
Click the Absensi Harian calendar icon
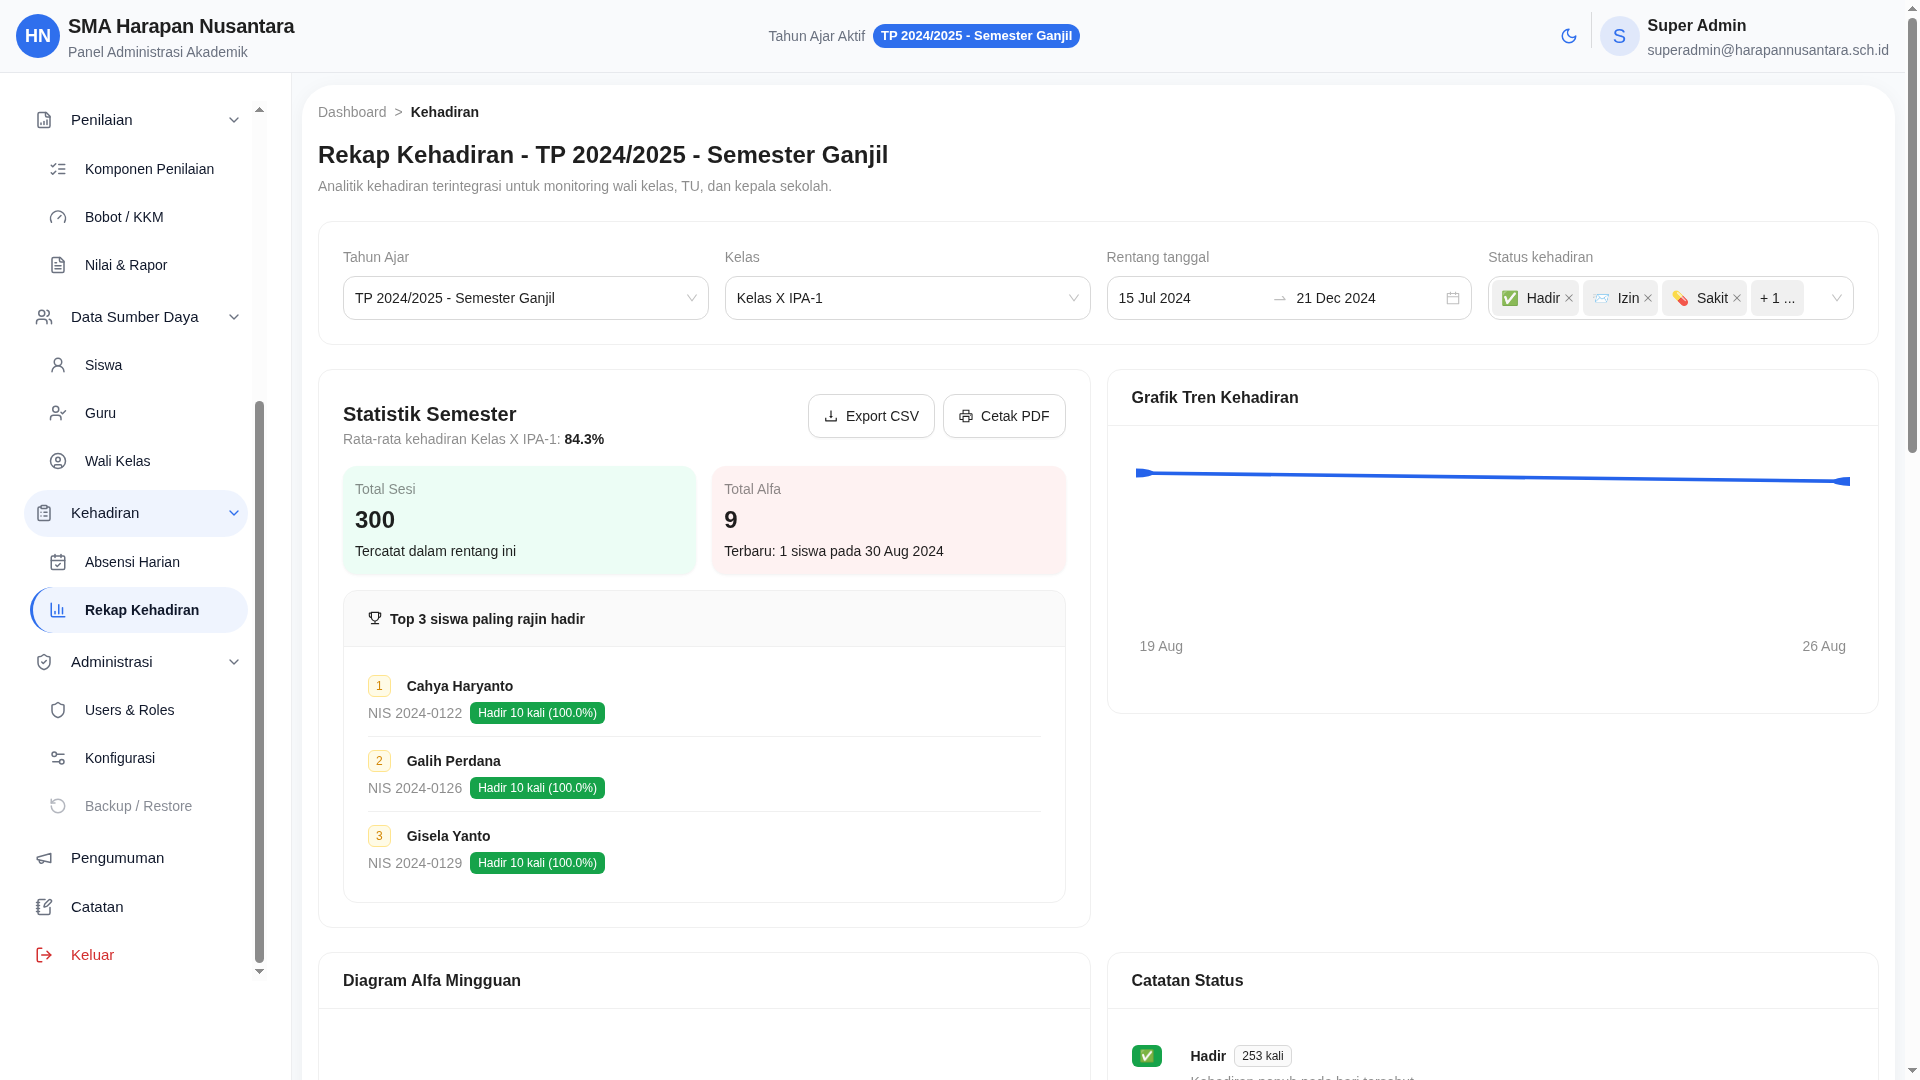[x=58, y=562]
